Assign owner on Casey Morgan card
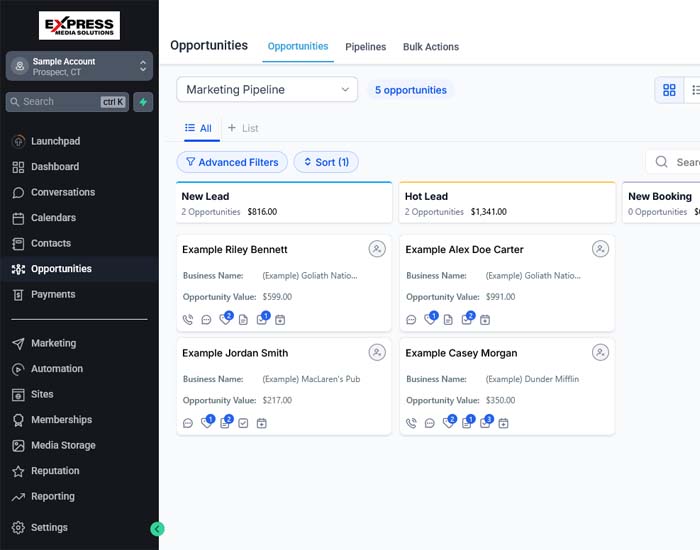 tap(600, 352)
